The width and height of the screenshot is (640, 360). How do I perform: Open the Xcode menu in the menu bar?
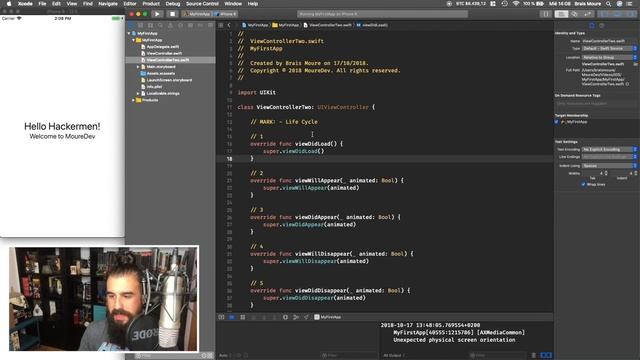[x=25, y=4]
